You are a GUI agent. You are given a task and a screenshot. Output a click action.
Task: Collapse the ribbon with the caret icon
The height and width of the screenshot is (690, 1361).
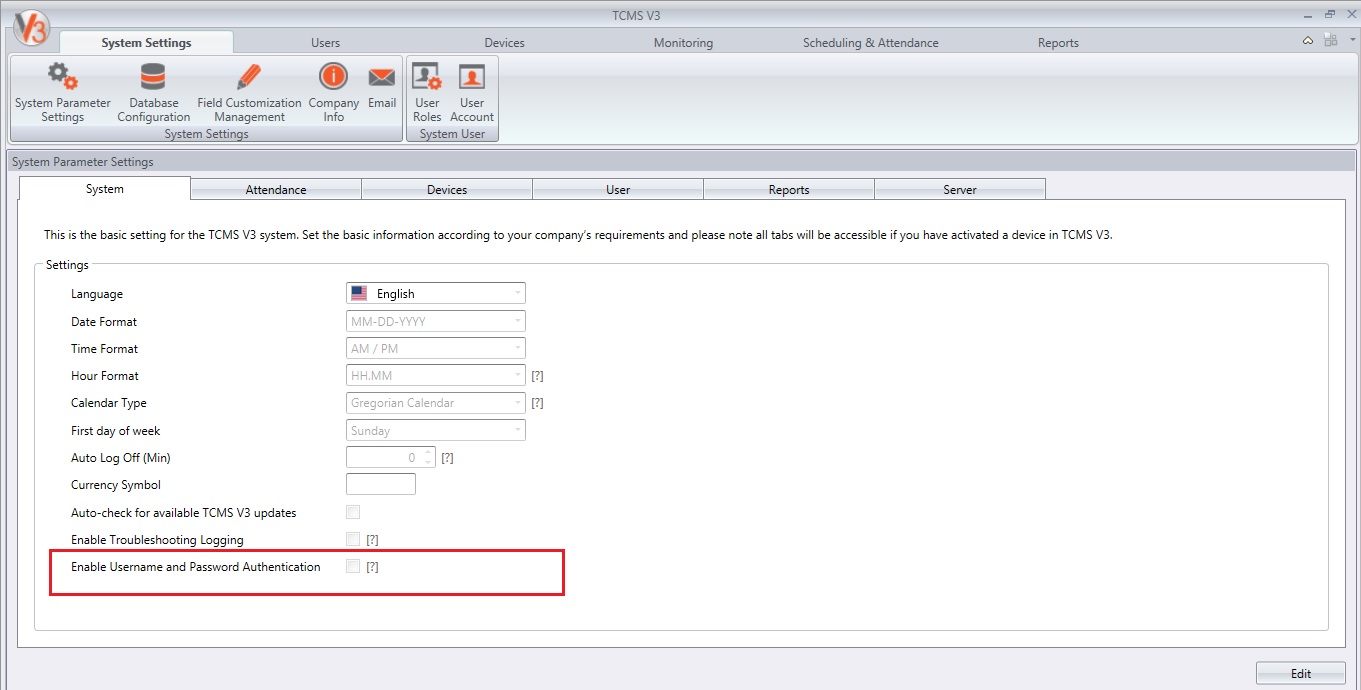(1308, 41)
